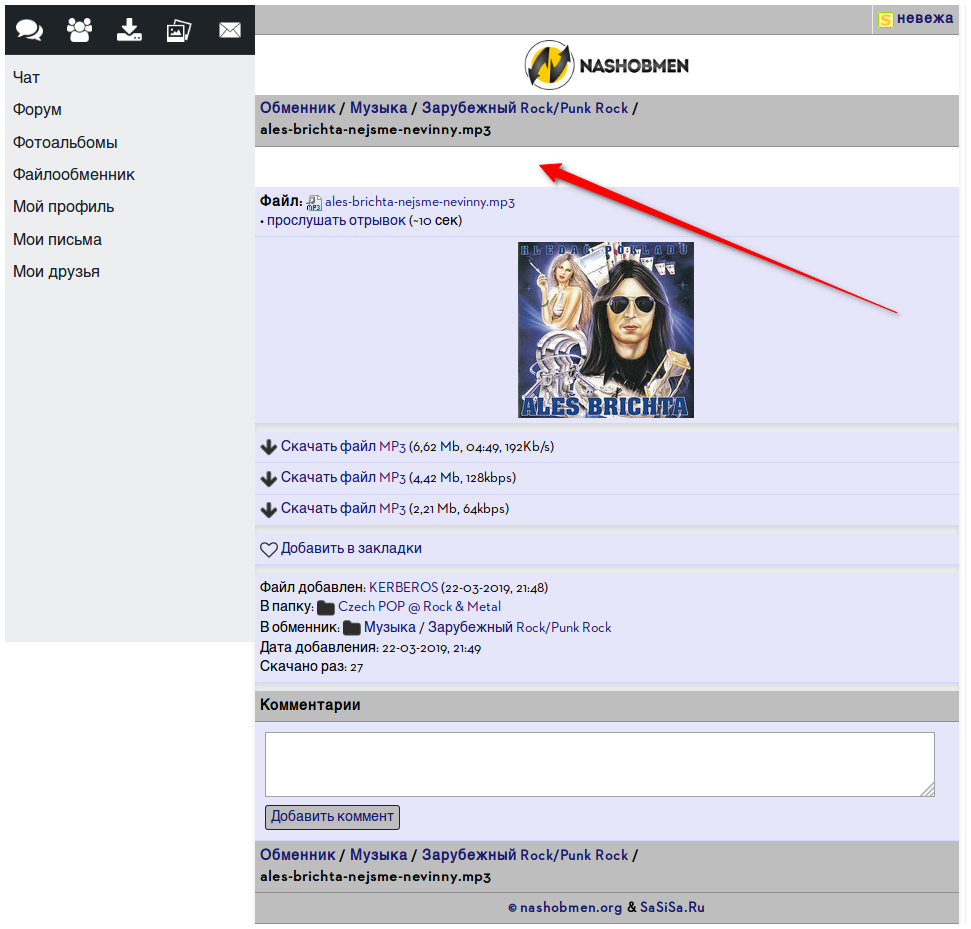
Task: Open chat via speech bubbles icon
Action: tap(29, 30)
